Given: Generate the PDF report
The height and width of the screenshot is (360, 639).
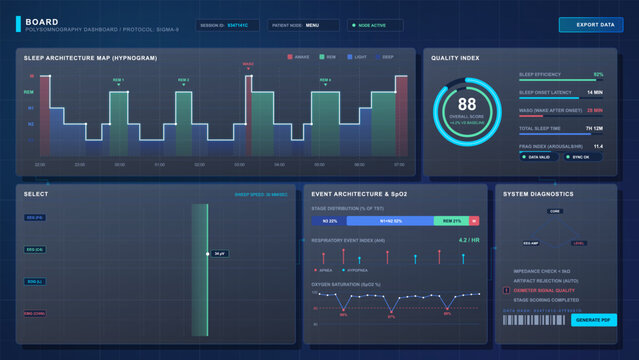Looking at the screenshot, I should pyautogui.click(x=594, y=320).
